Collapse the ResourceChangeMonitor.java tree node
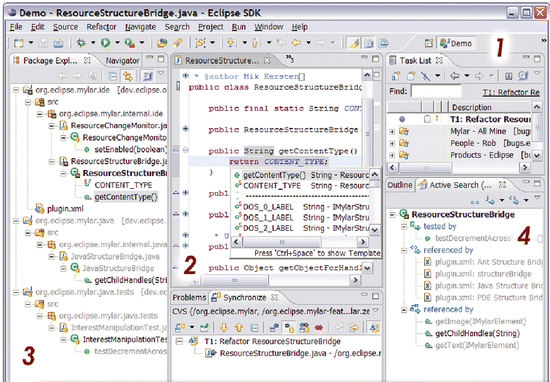This screenshot has height=382, width=550. pyautogui.click(x=52, y=126)
